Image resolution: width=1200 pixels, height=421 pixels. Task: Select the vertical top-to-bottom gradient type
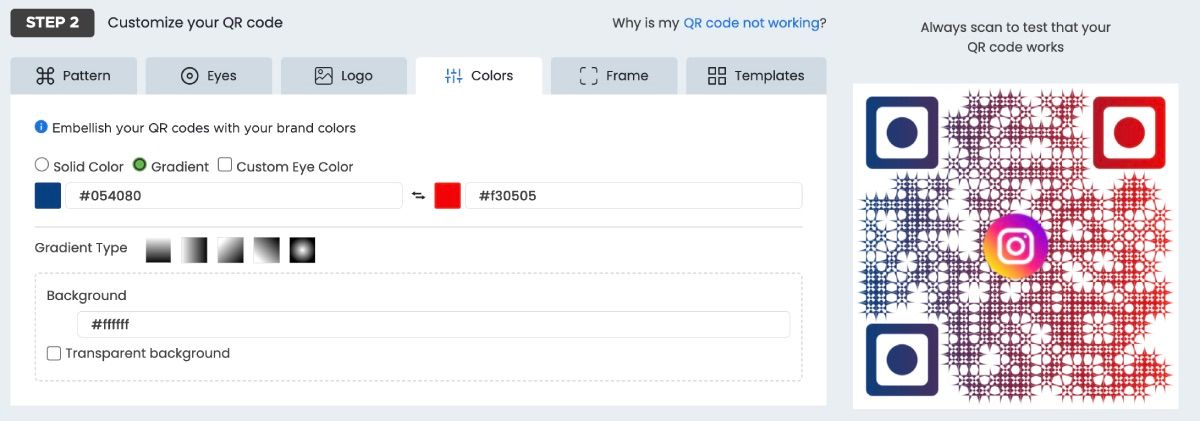[x=158, y=249]
